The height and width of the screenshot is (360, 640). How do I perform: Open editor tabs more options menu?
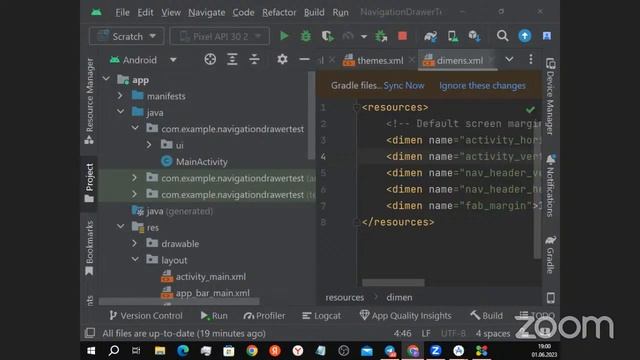point(531,60)
